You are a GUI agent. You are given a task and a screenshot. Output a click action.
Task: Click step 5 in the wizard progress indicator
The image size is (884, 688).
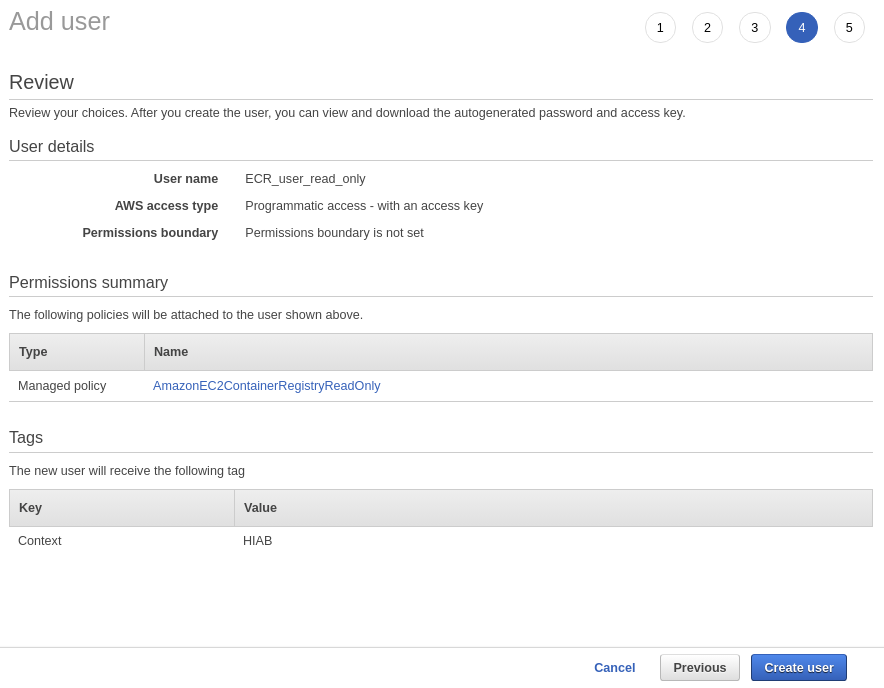click(849, 28)
